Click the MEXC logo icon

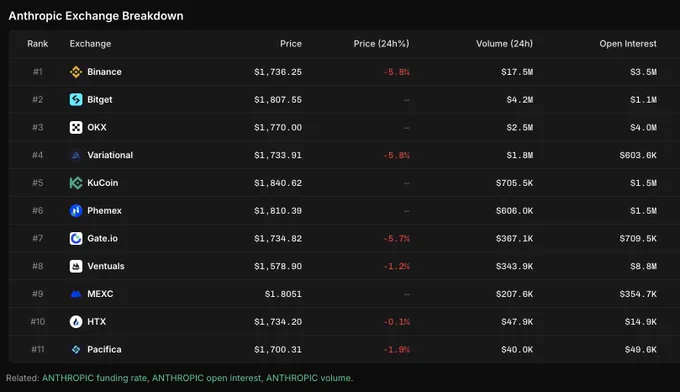point(76,294)
